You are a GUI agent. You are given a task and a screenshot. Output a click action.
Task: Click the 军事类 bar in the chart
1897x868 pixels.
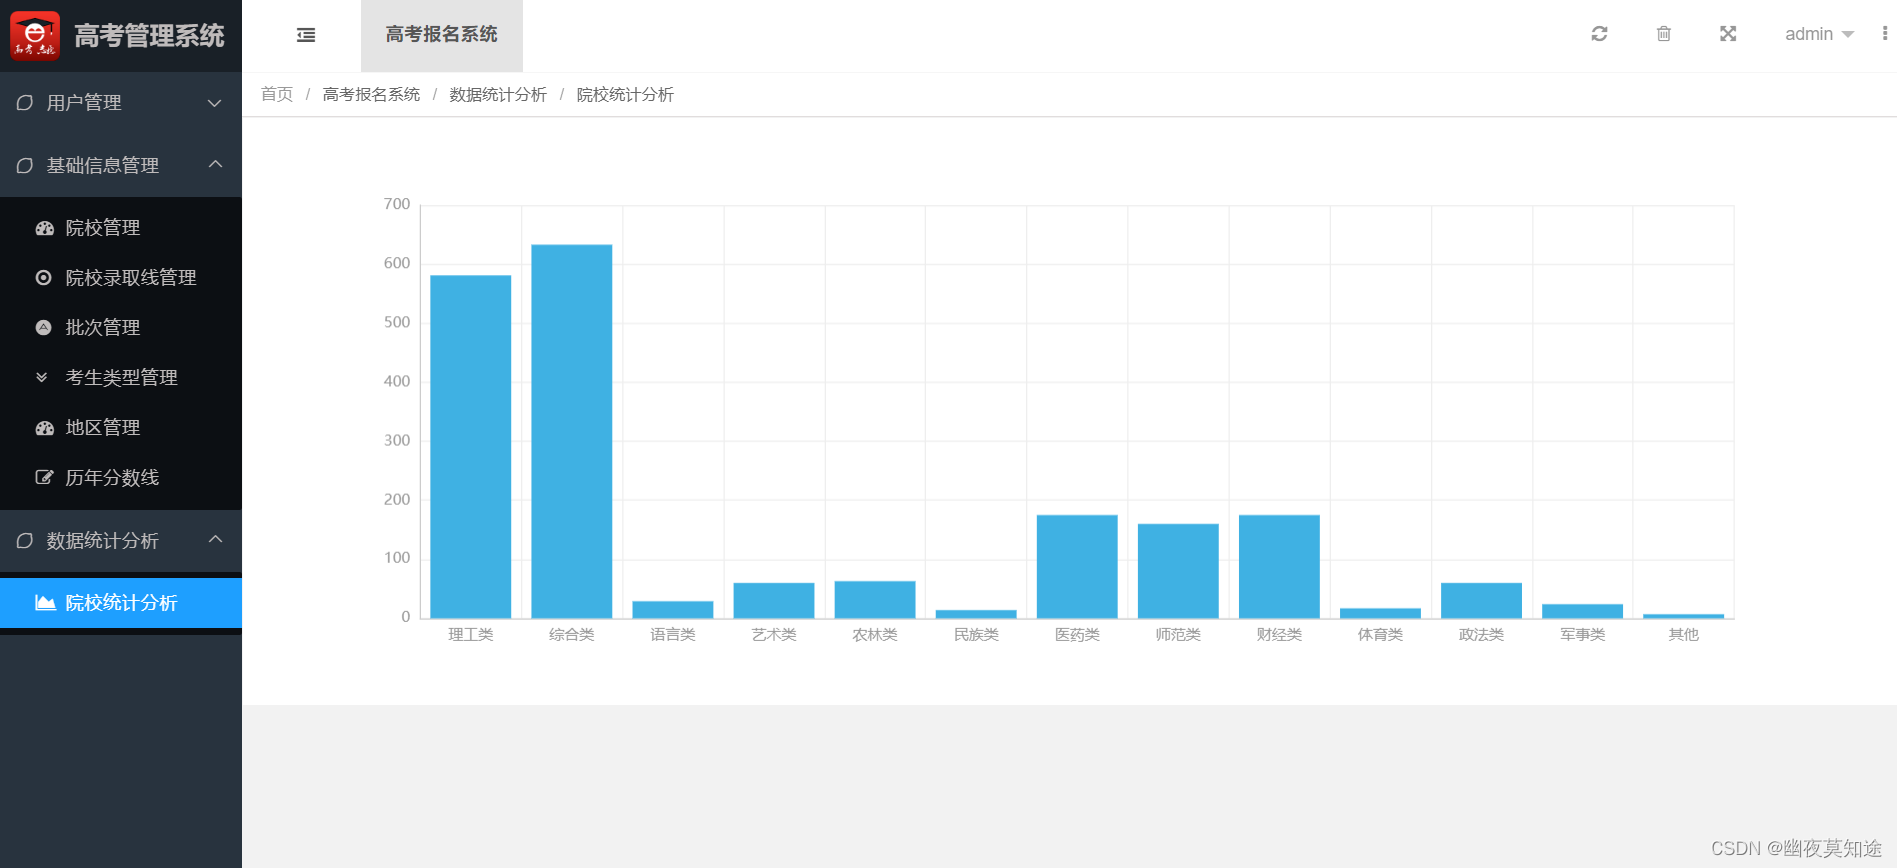[1582, 612]
